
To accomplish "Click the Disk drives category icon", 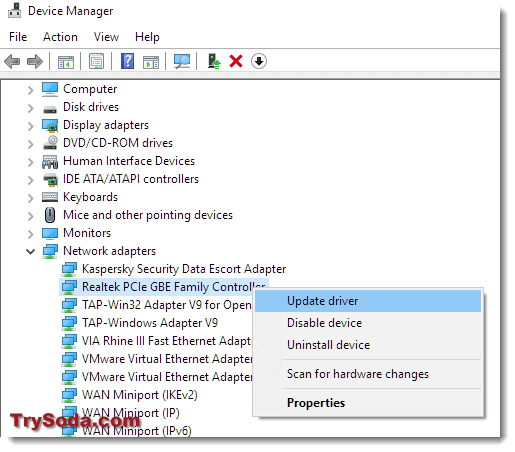I will (x=50, y=109).
